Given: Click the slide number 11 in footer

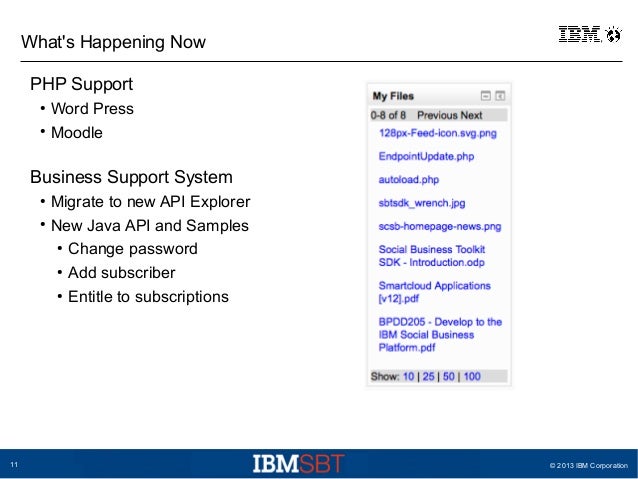Looking at the screenshot, I should (x=14, y=465).
